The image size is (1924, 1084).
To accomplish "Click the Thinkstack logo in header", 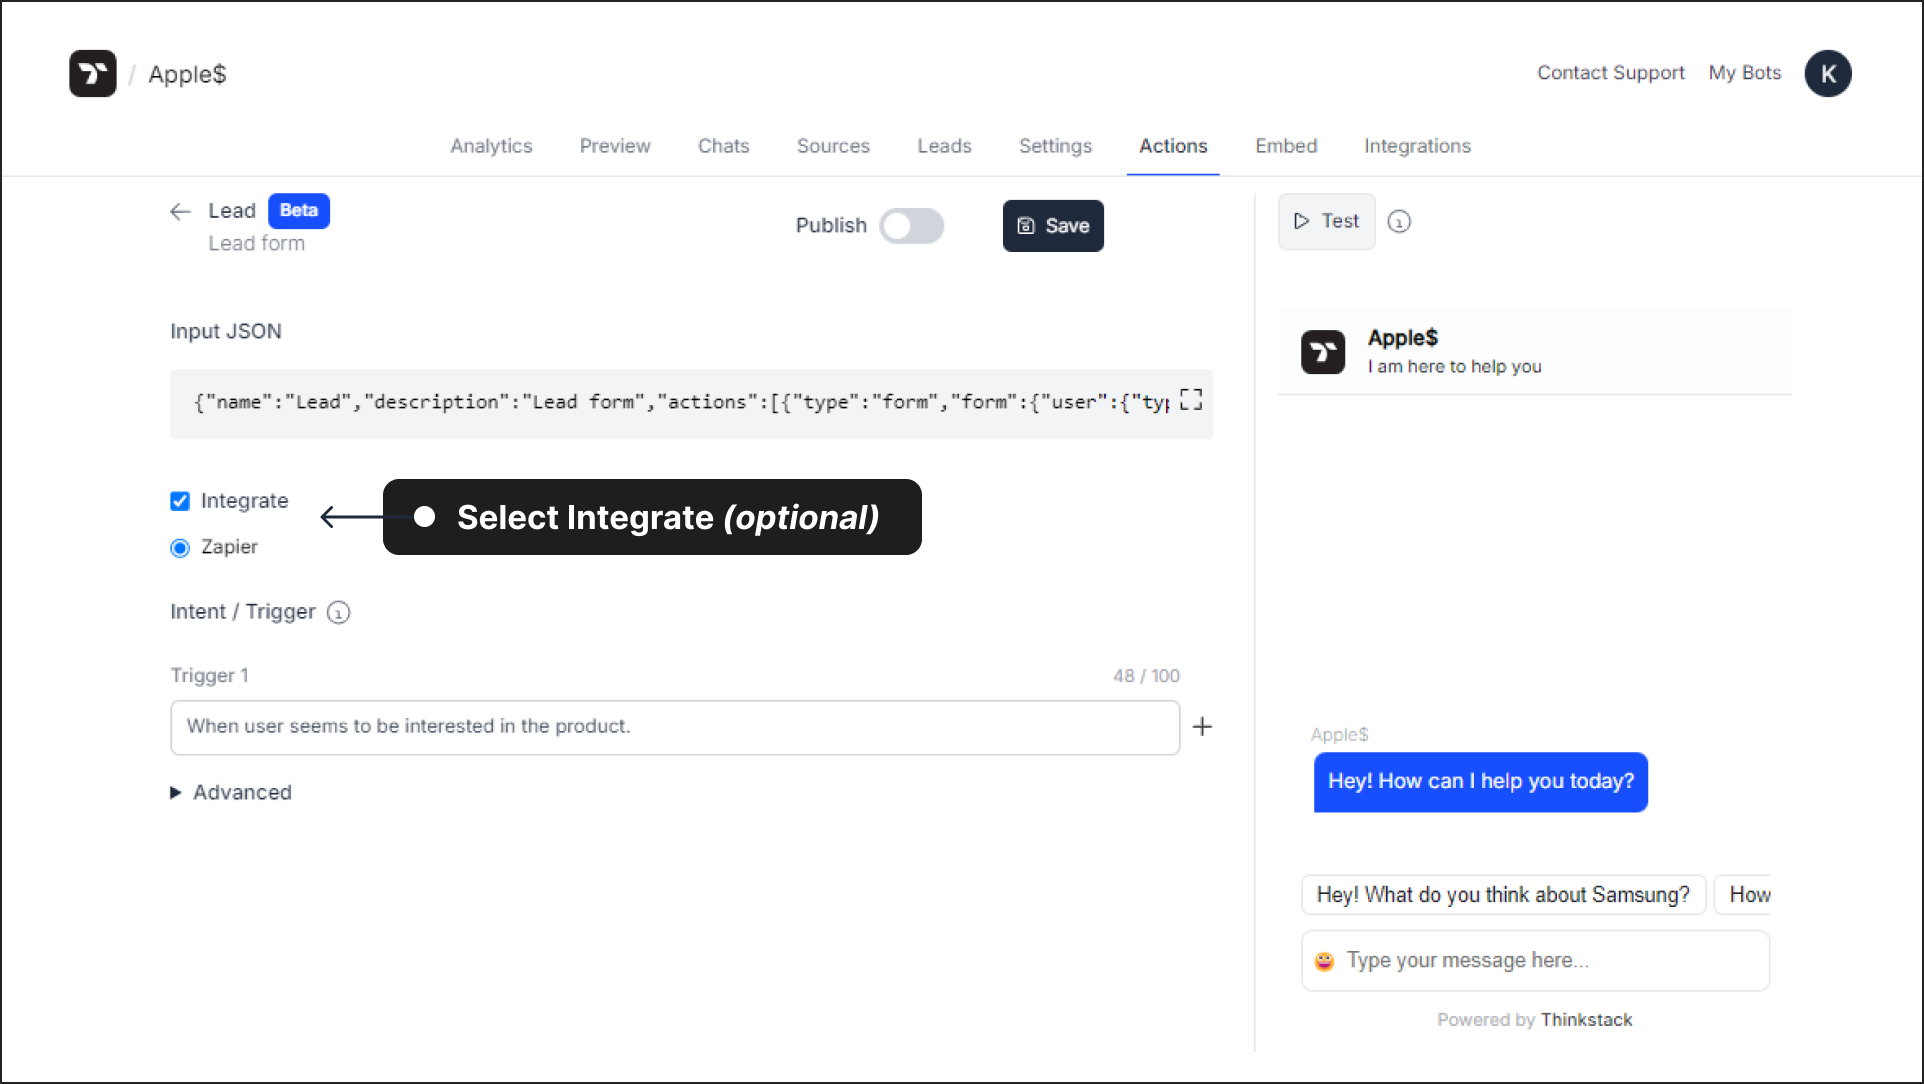I will point(92,74).
